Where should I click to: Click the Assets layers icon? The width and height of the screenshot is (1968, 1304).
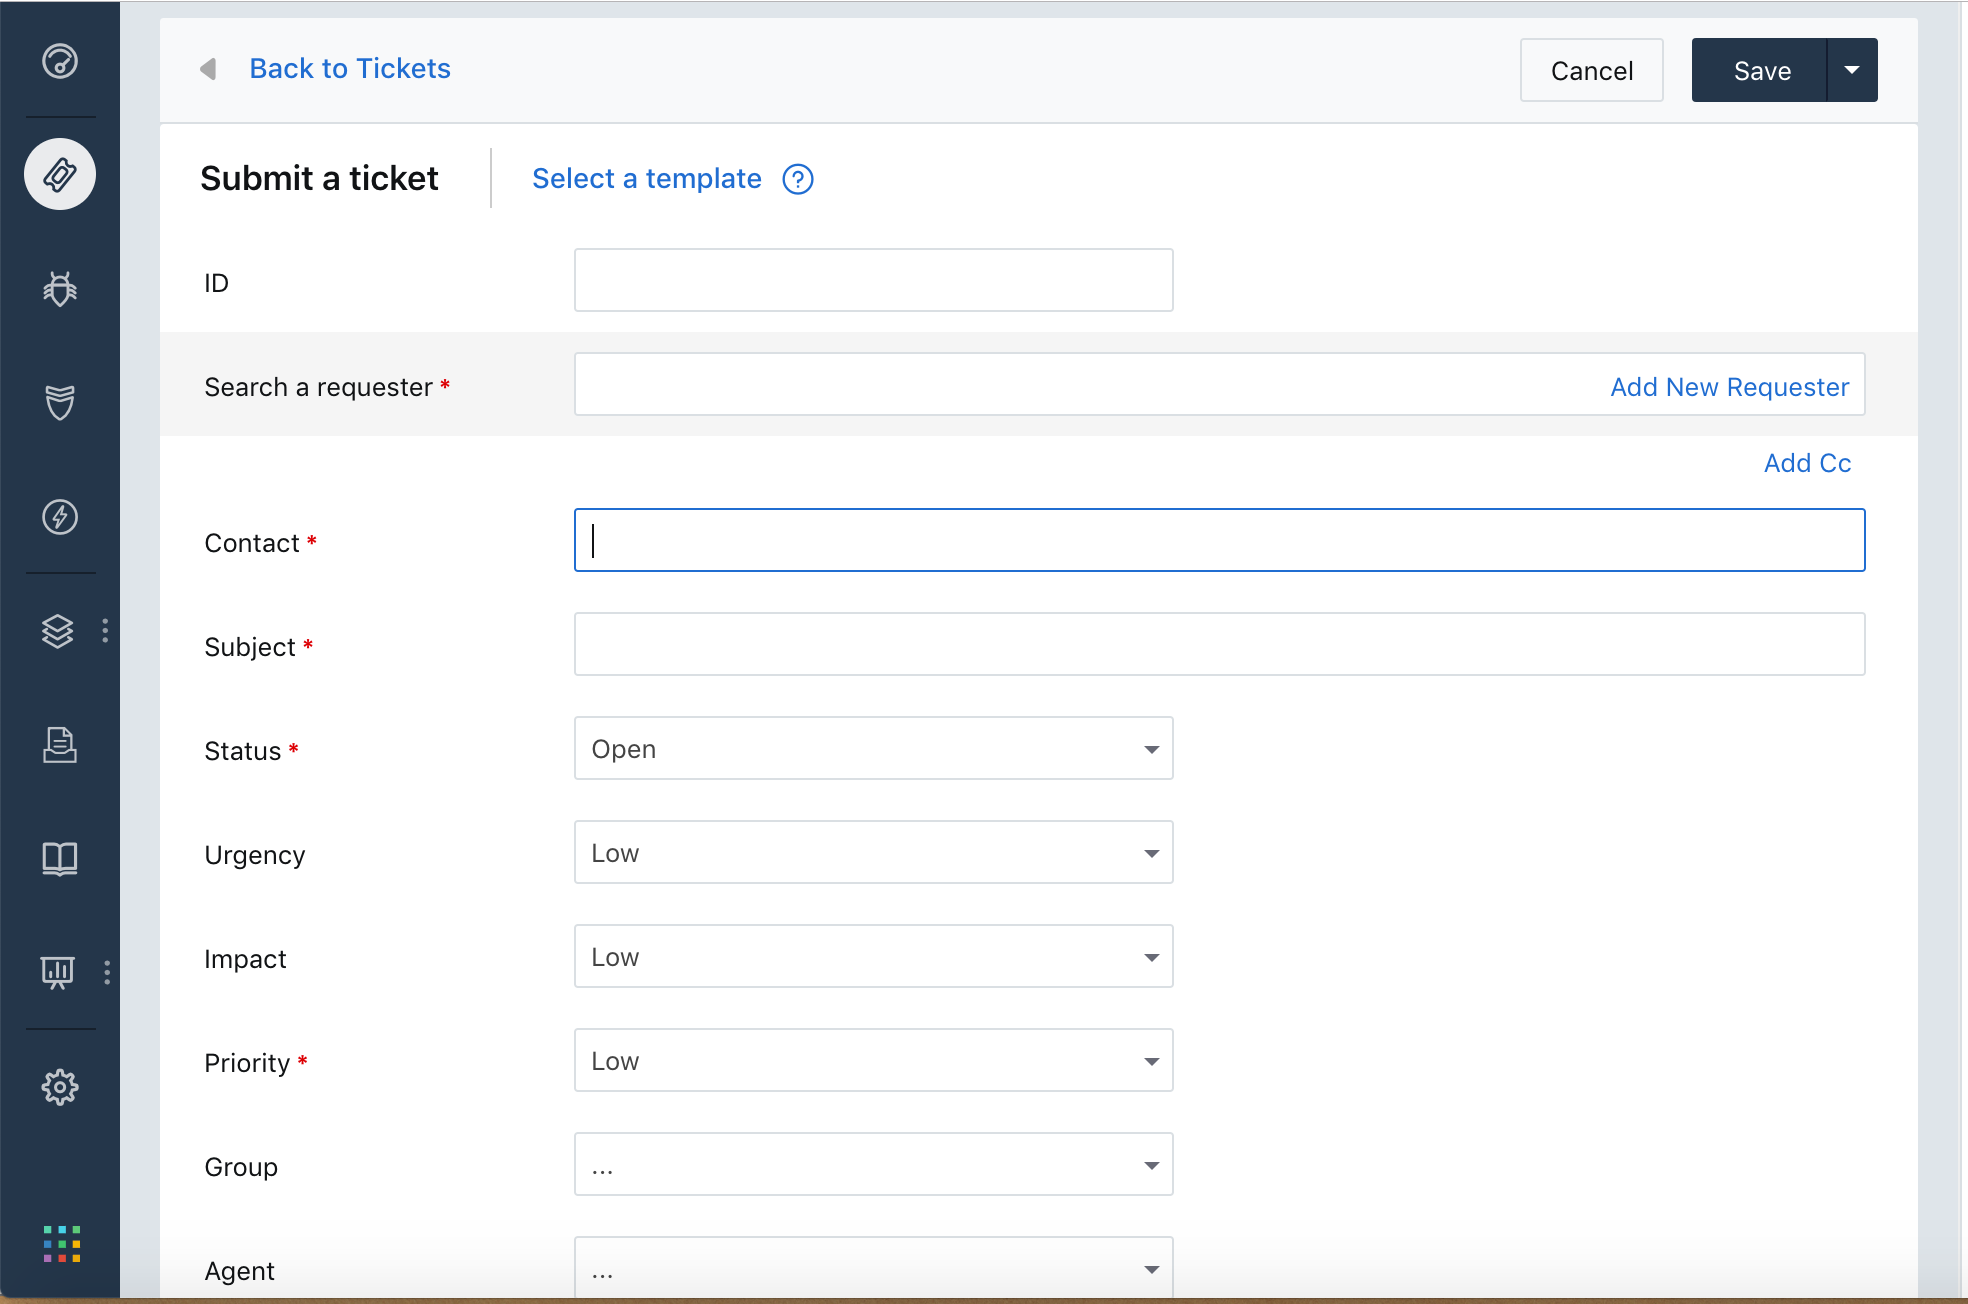click(x=58, y=631)
